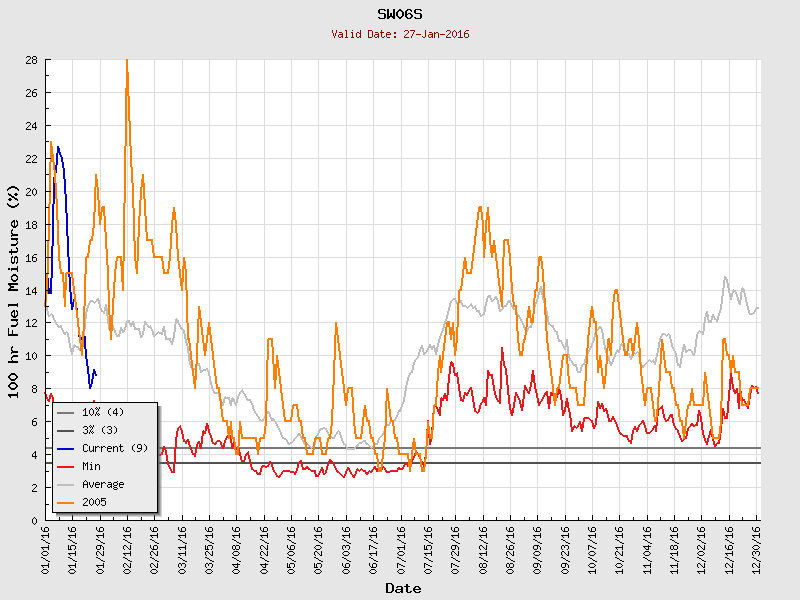Click the 100 hr Fuel Moisture axis title
This screenshot has width=800, height=600.
point(14,290)
